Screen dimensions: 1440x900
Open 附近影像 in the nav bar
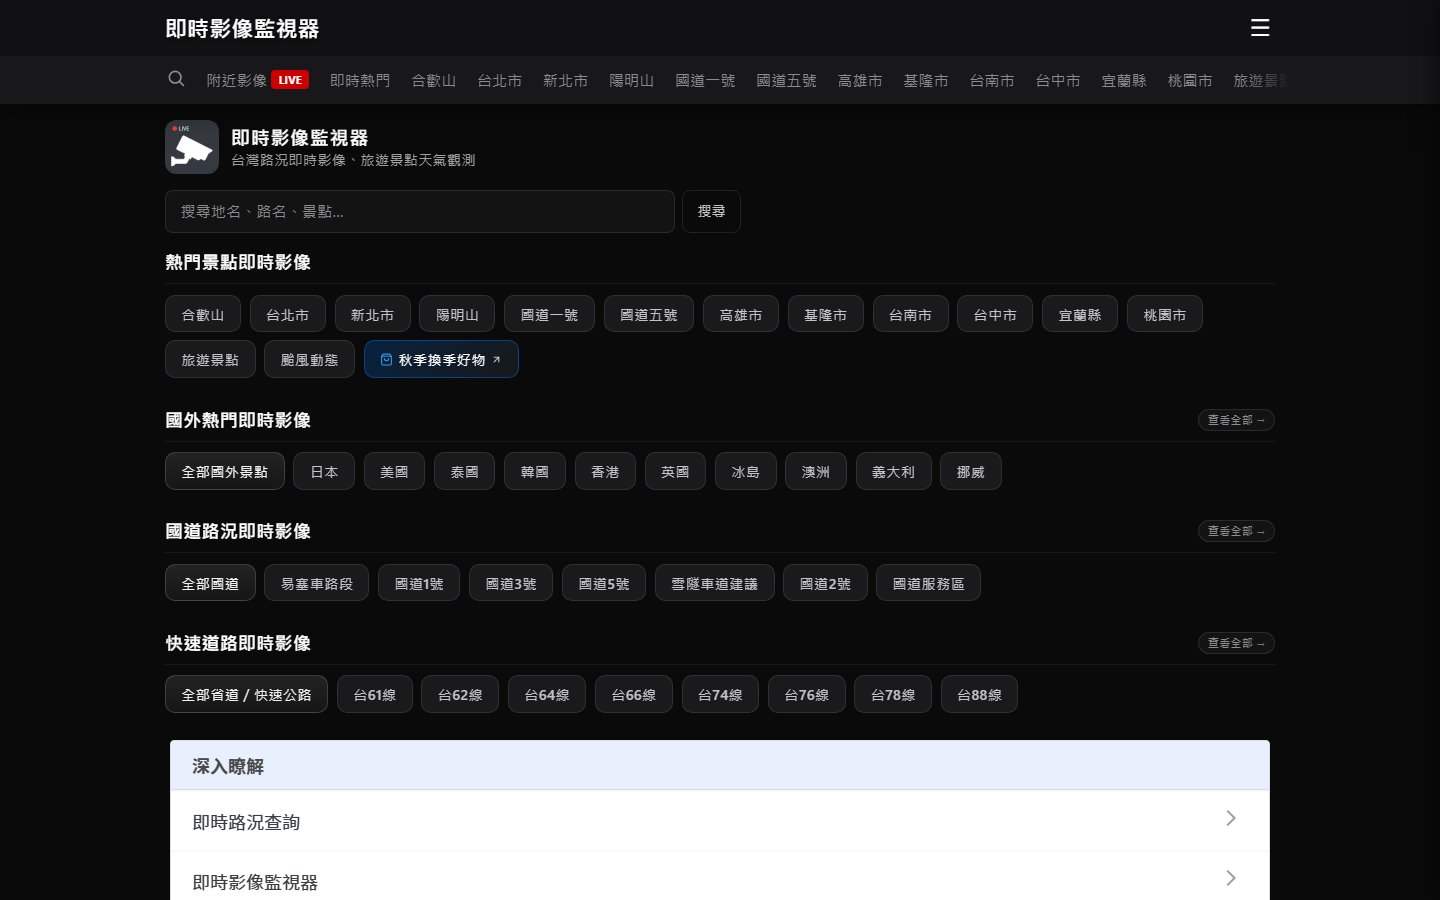click(237, 80)
